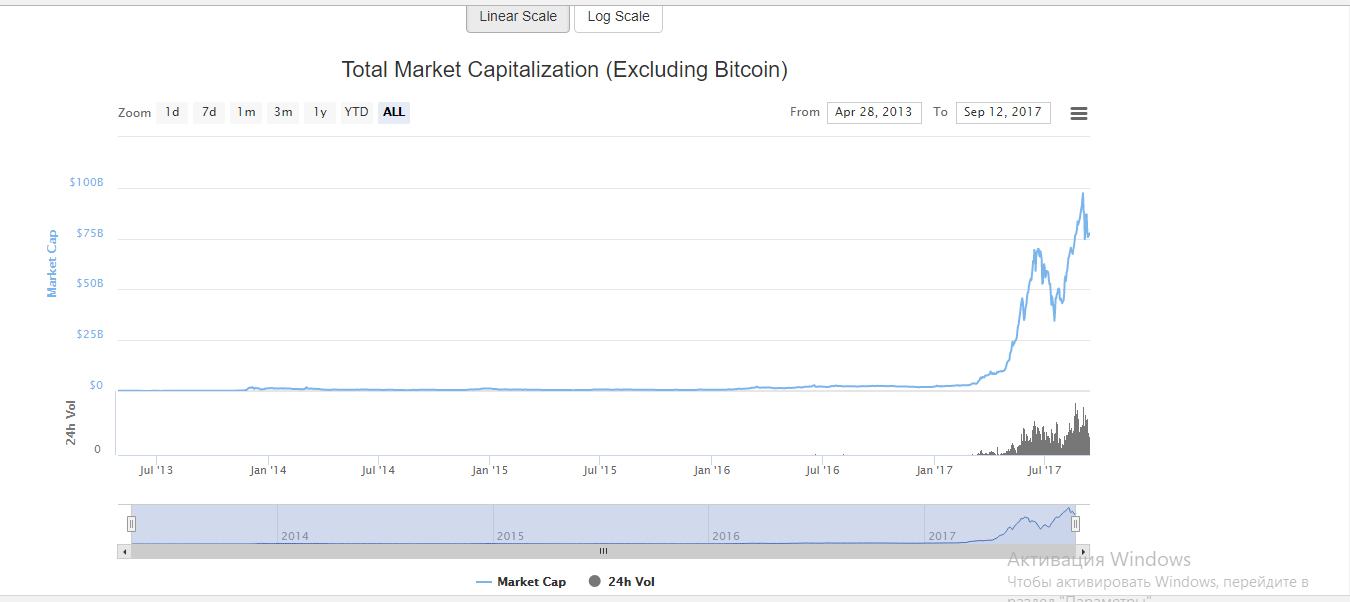This screenshot has height=602, width=1350.
Task: Set zoom range to 3m
Action: [x=283, y=112]
